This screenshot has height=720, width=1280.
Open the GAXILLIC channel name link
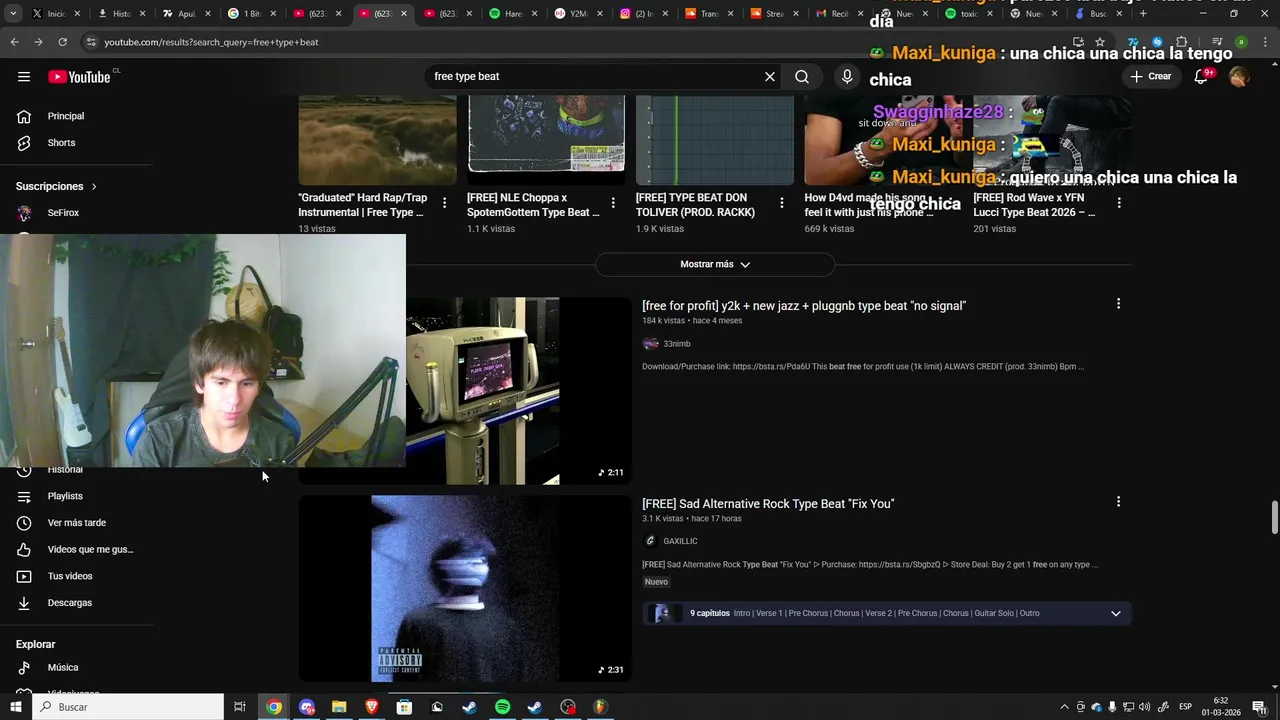680,541
